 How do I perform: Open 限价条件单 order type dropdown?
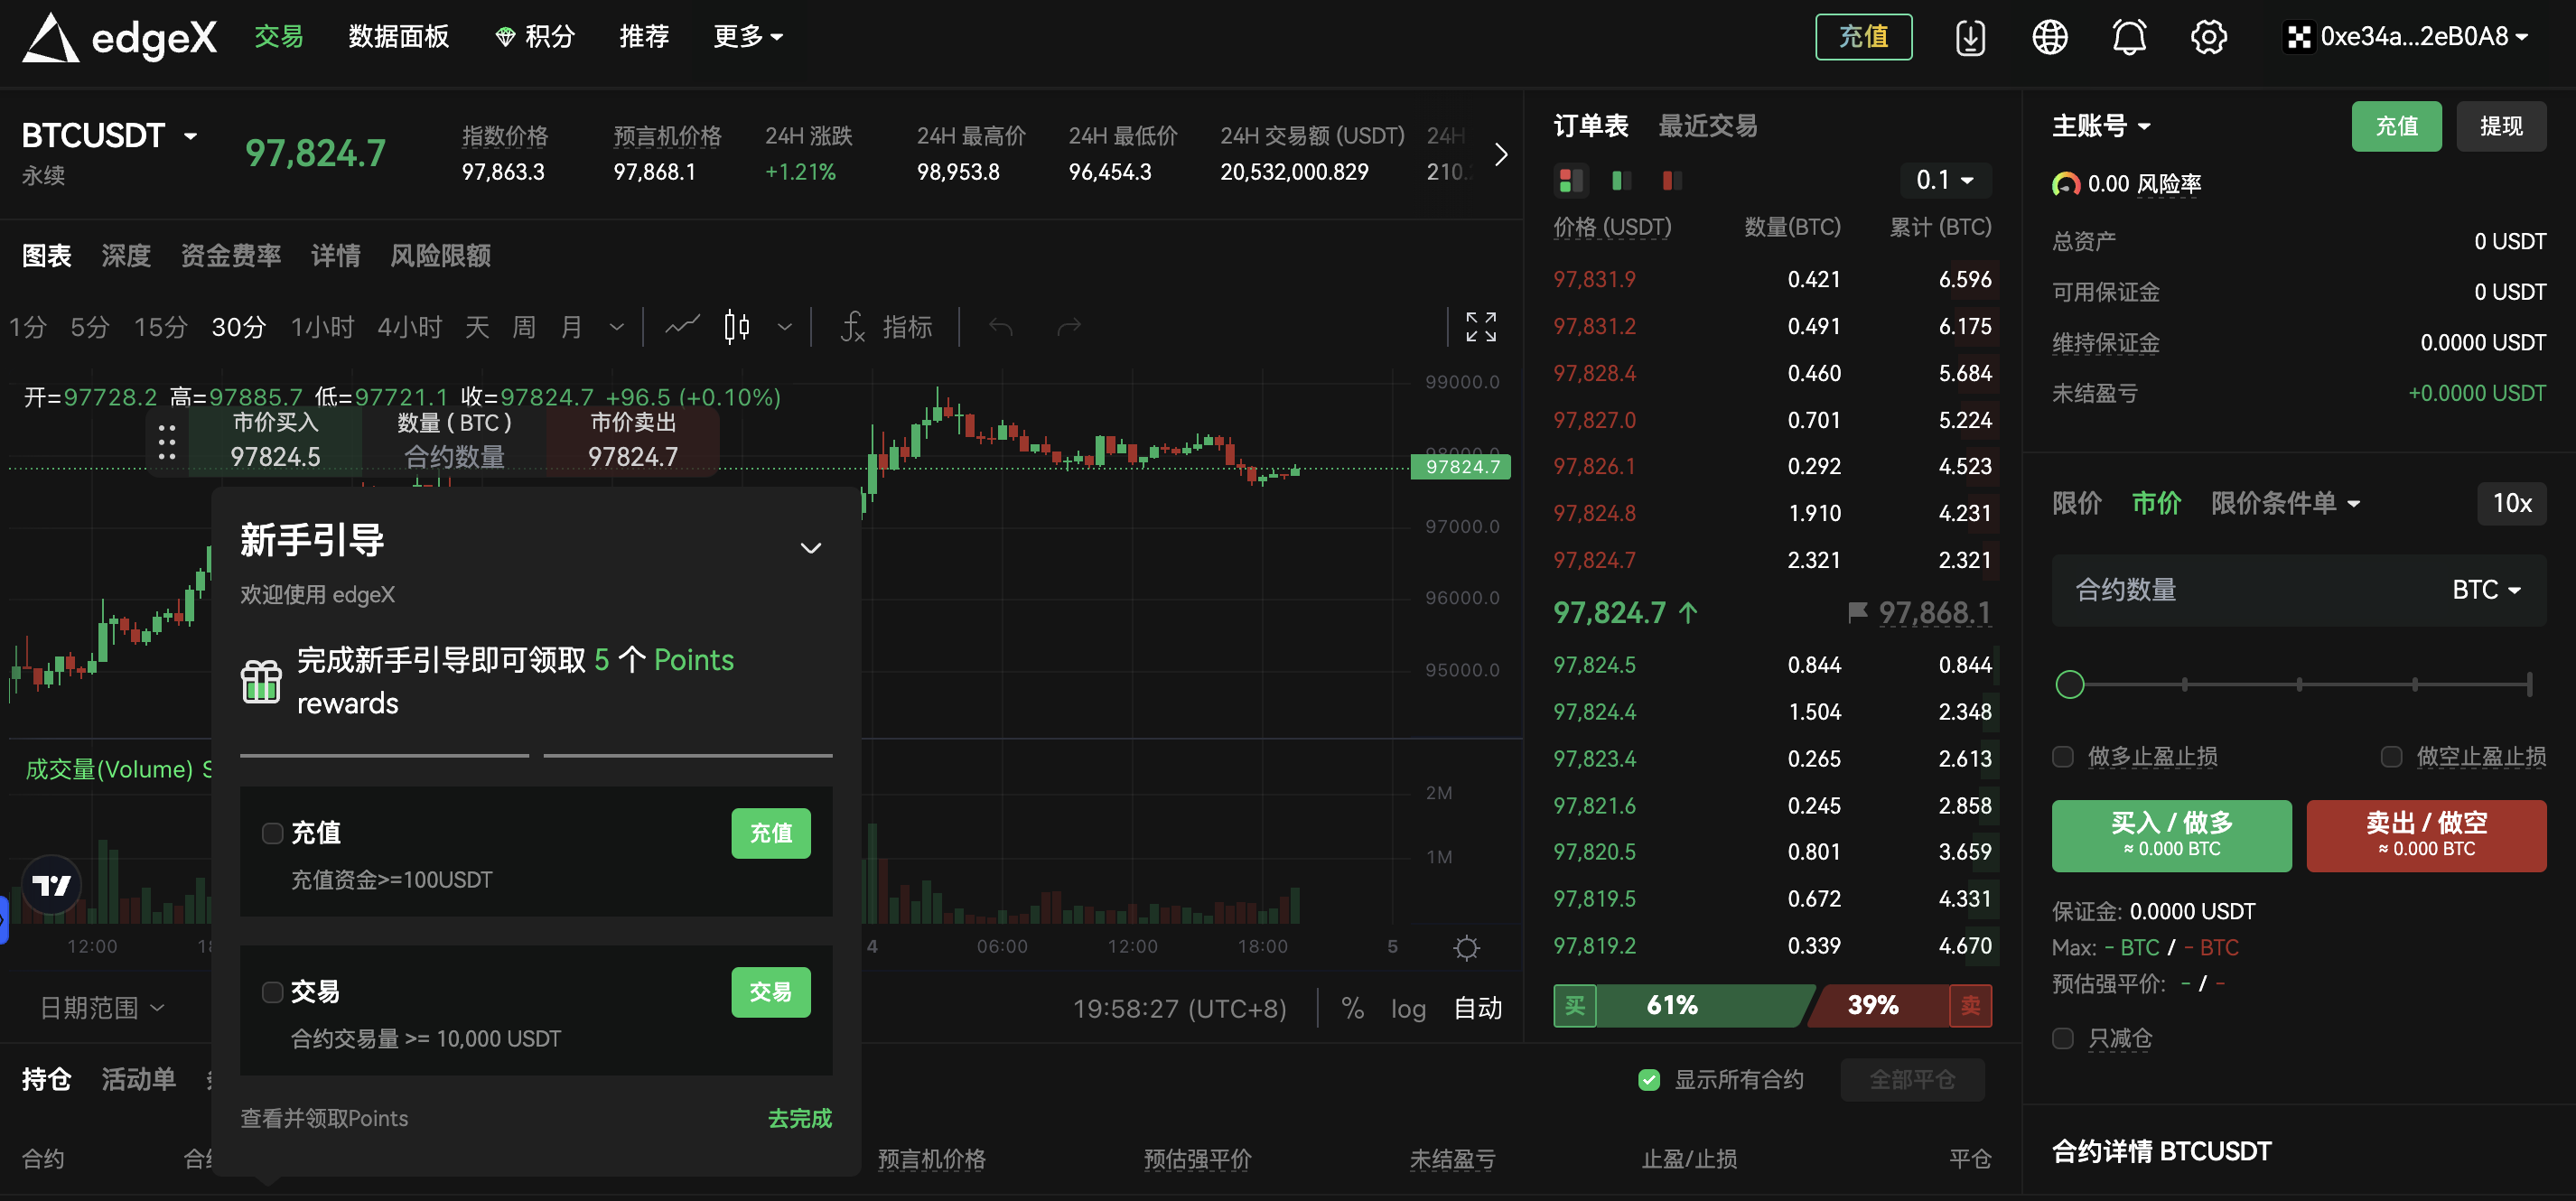click(2285, 503)
